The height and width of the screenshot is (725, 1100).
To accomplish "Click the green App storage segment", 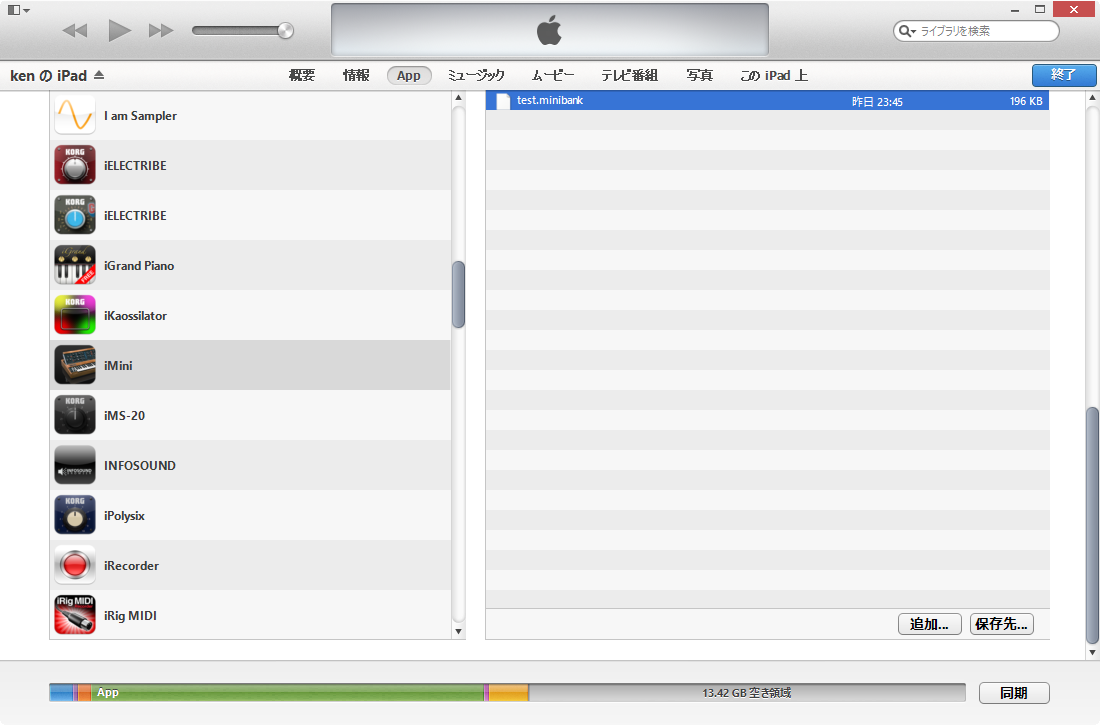I will click(x=288, y=693).
